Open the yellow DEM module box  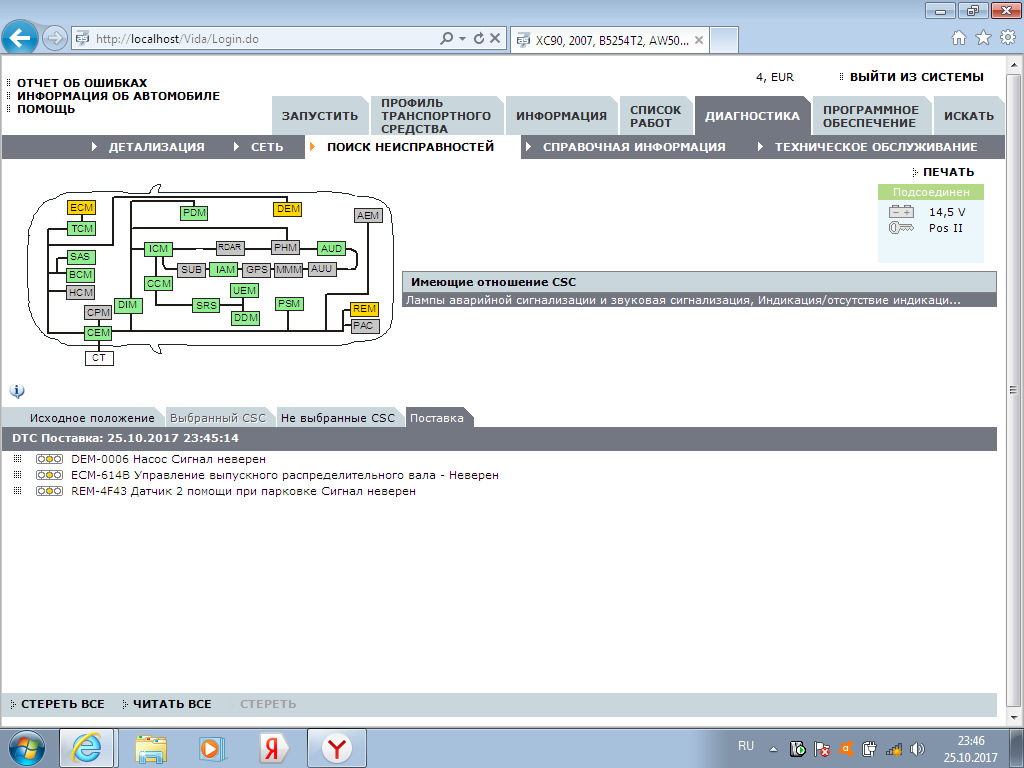pyautogui.click(x=288, y=209)
